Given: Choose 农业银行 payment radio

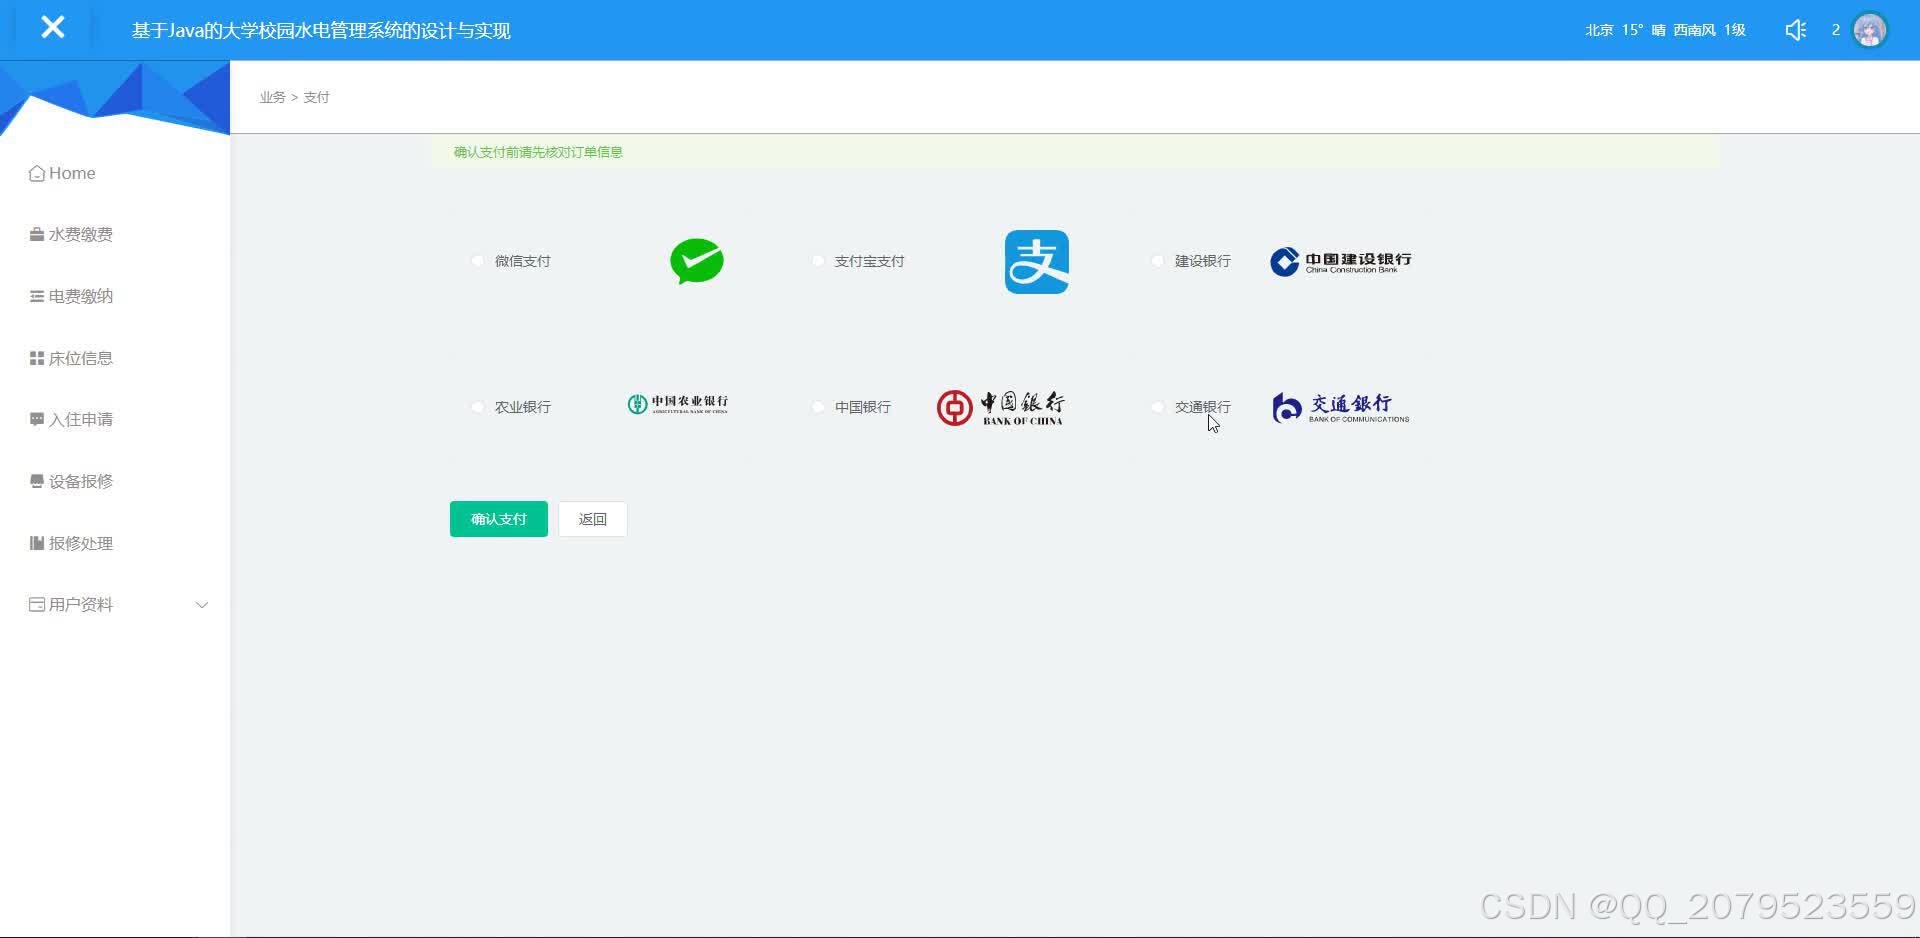Looking at the screenshot, I should coord(478,407).
